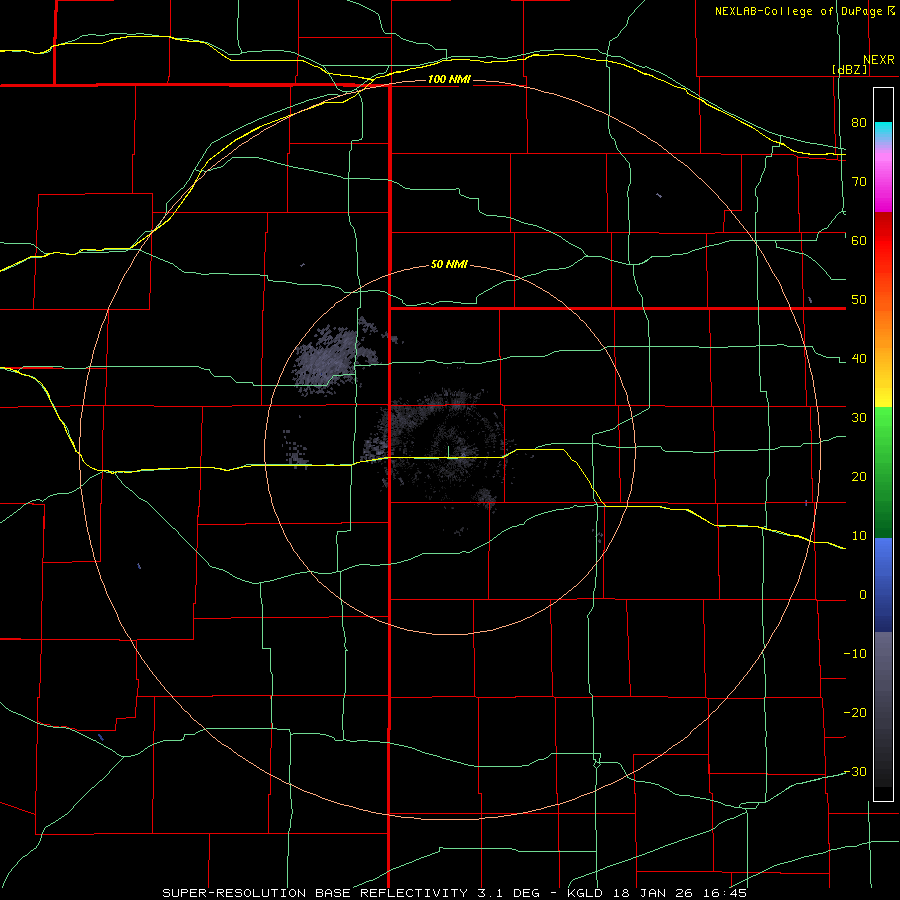Click the [dBZ] units label

(849, 69)
